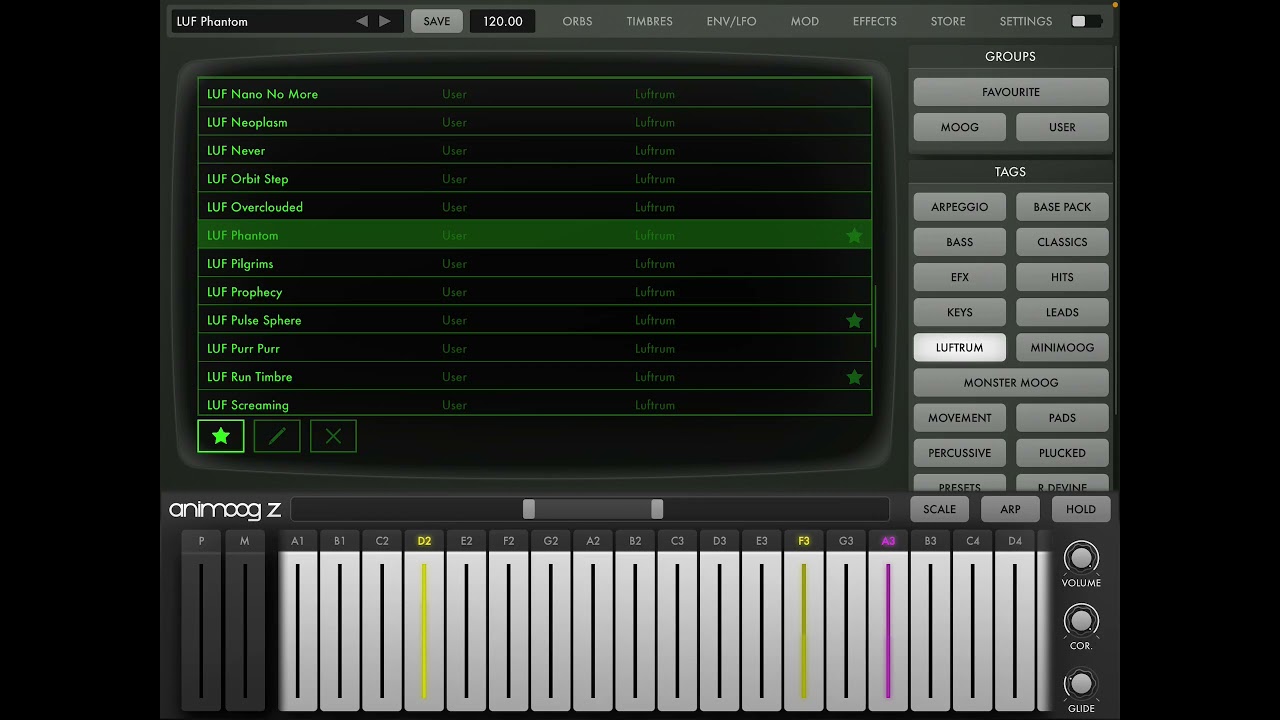Click the pencil edit preset icon

[277, 436]
